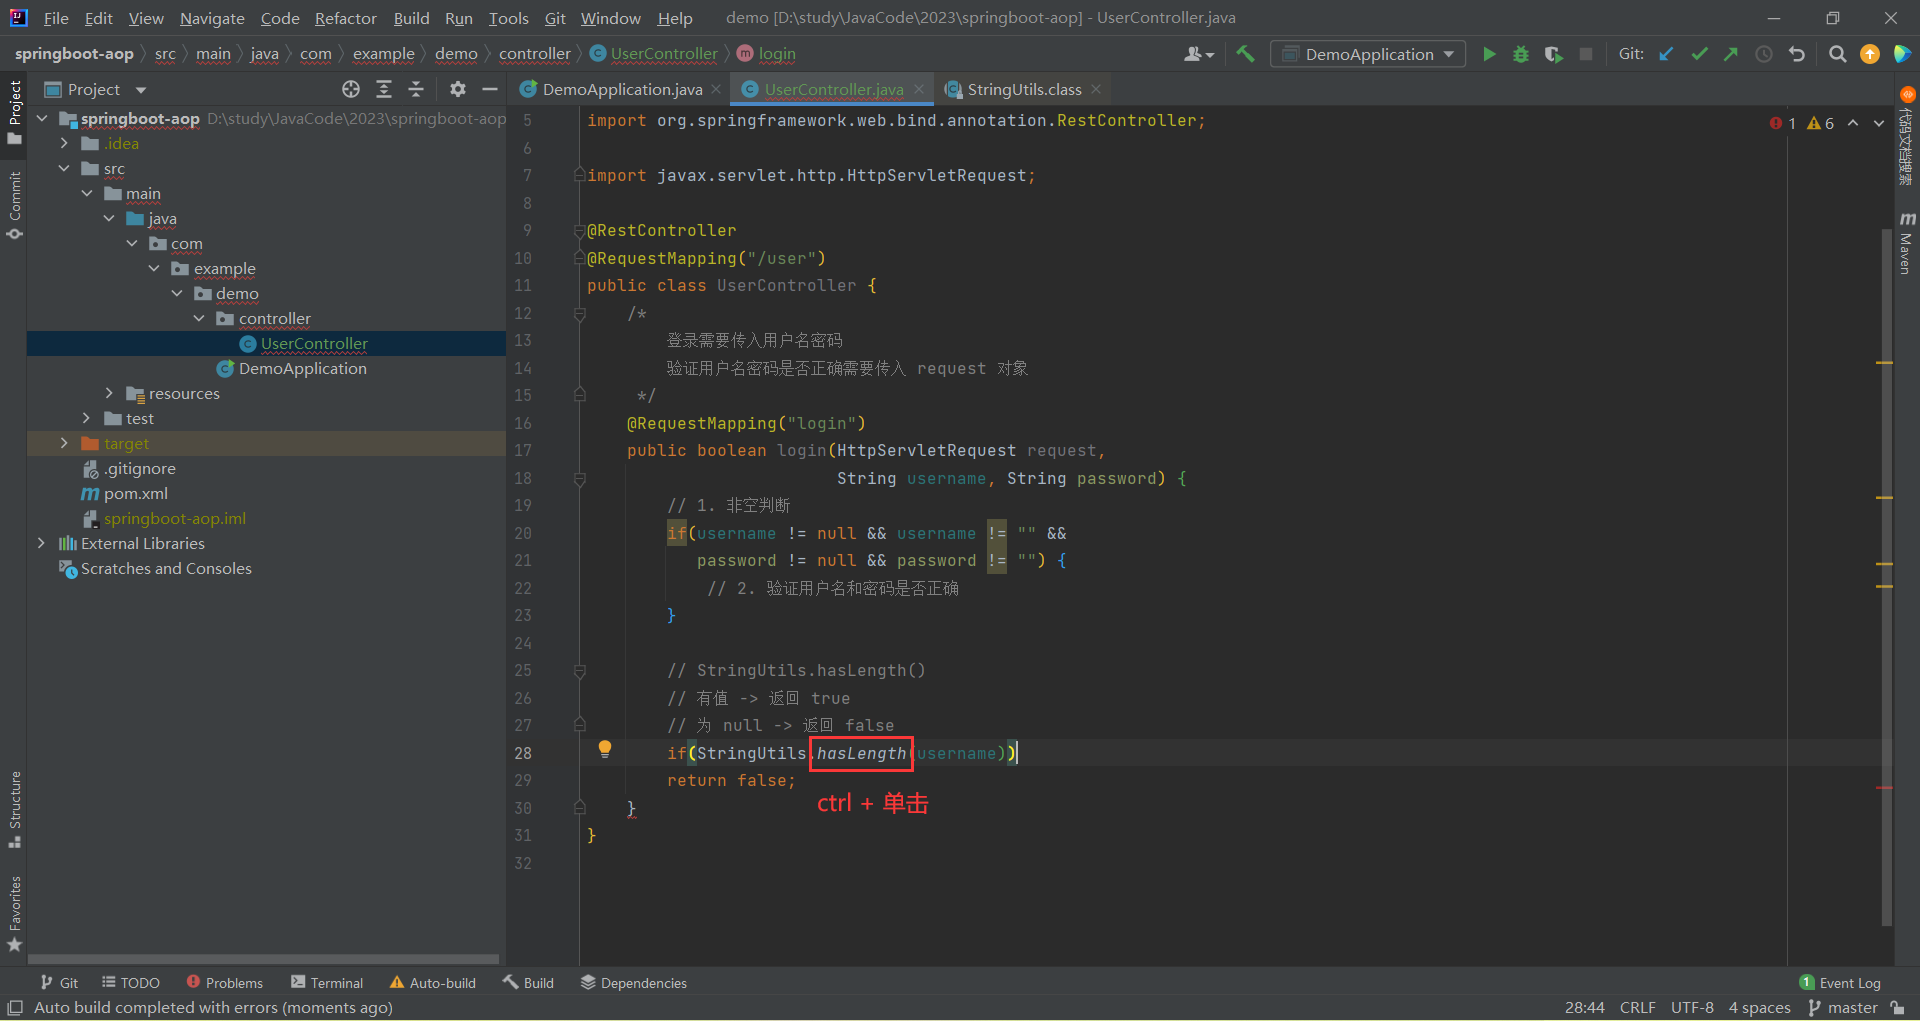
Task: Click the master git branch widget
Action: [x=1843, y=1008]
